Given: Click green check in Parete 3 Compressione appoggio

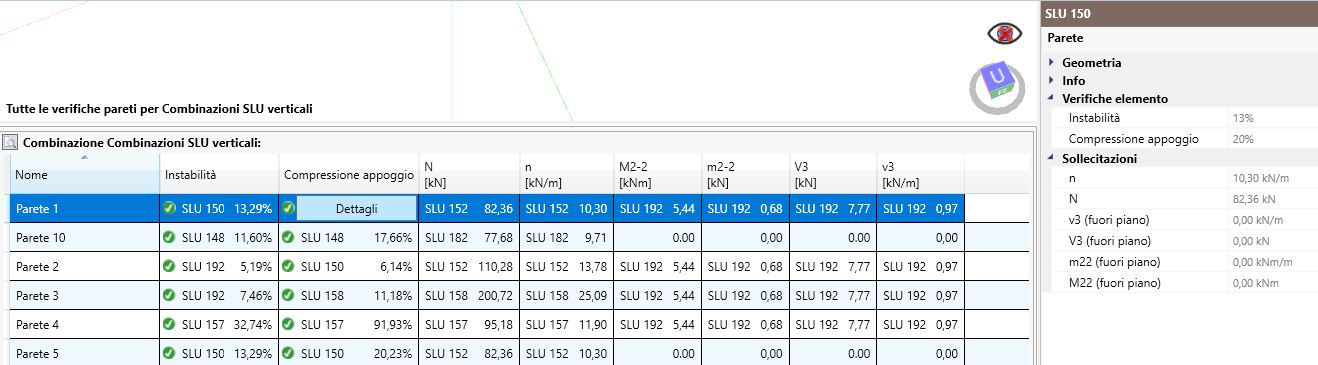Looking at the screenshot, I should (288, 295).
